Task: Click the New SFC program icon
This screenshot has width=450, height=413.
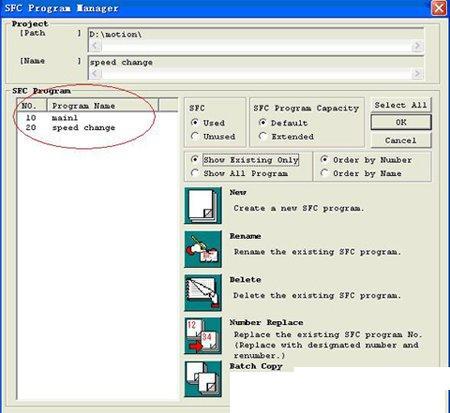Action: [203, 205]
